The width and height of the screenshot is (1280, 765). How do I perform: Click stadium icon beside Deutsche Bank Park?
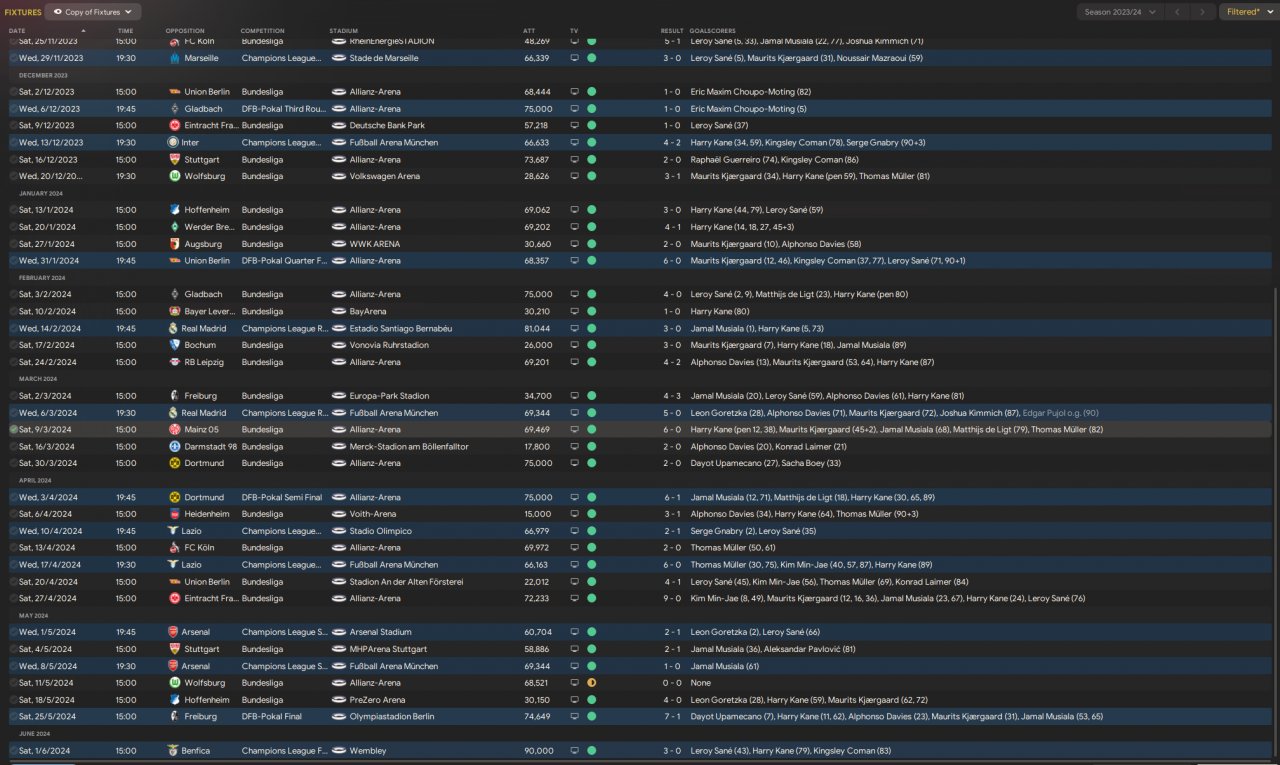click(x=338, y=126)
